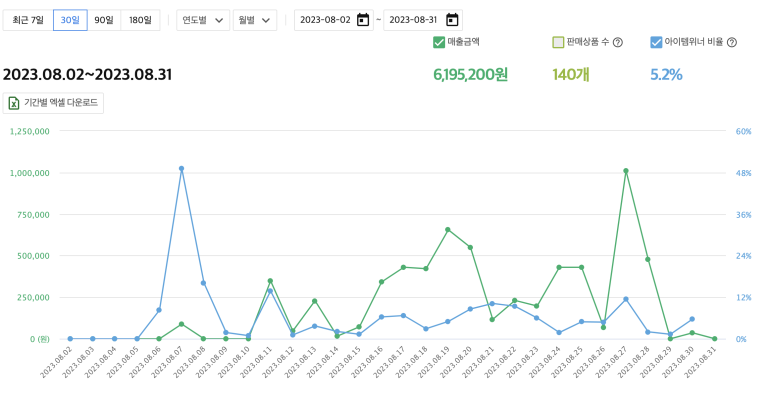This screenshot has height=393, width=773.
Task: Click green sales point on 2023.08.28
Action: click(x=648, y=259)
